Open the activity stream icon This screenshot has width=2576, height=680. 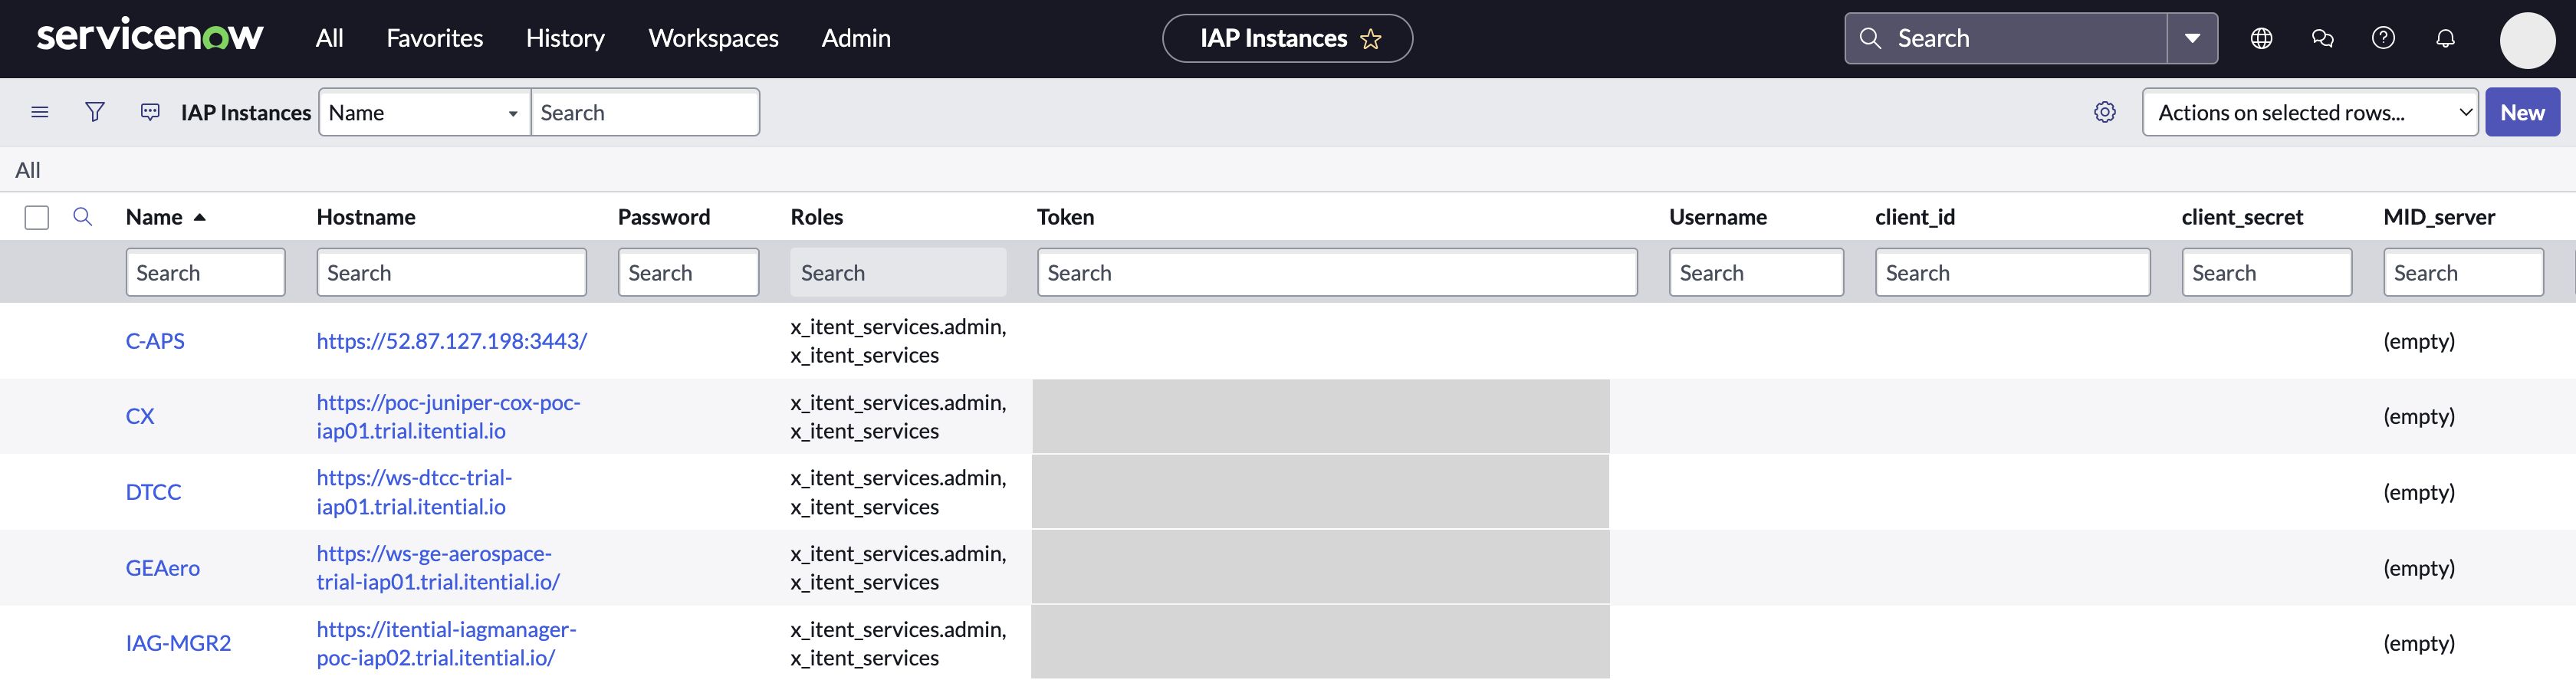click(150, 112)
